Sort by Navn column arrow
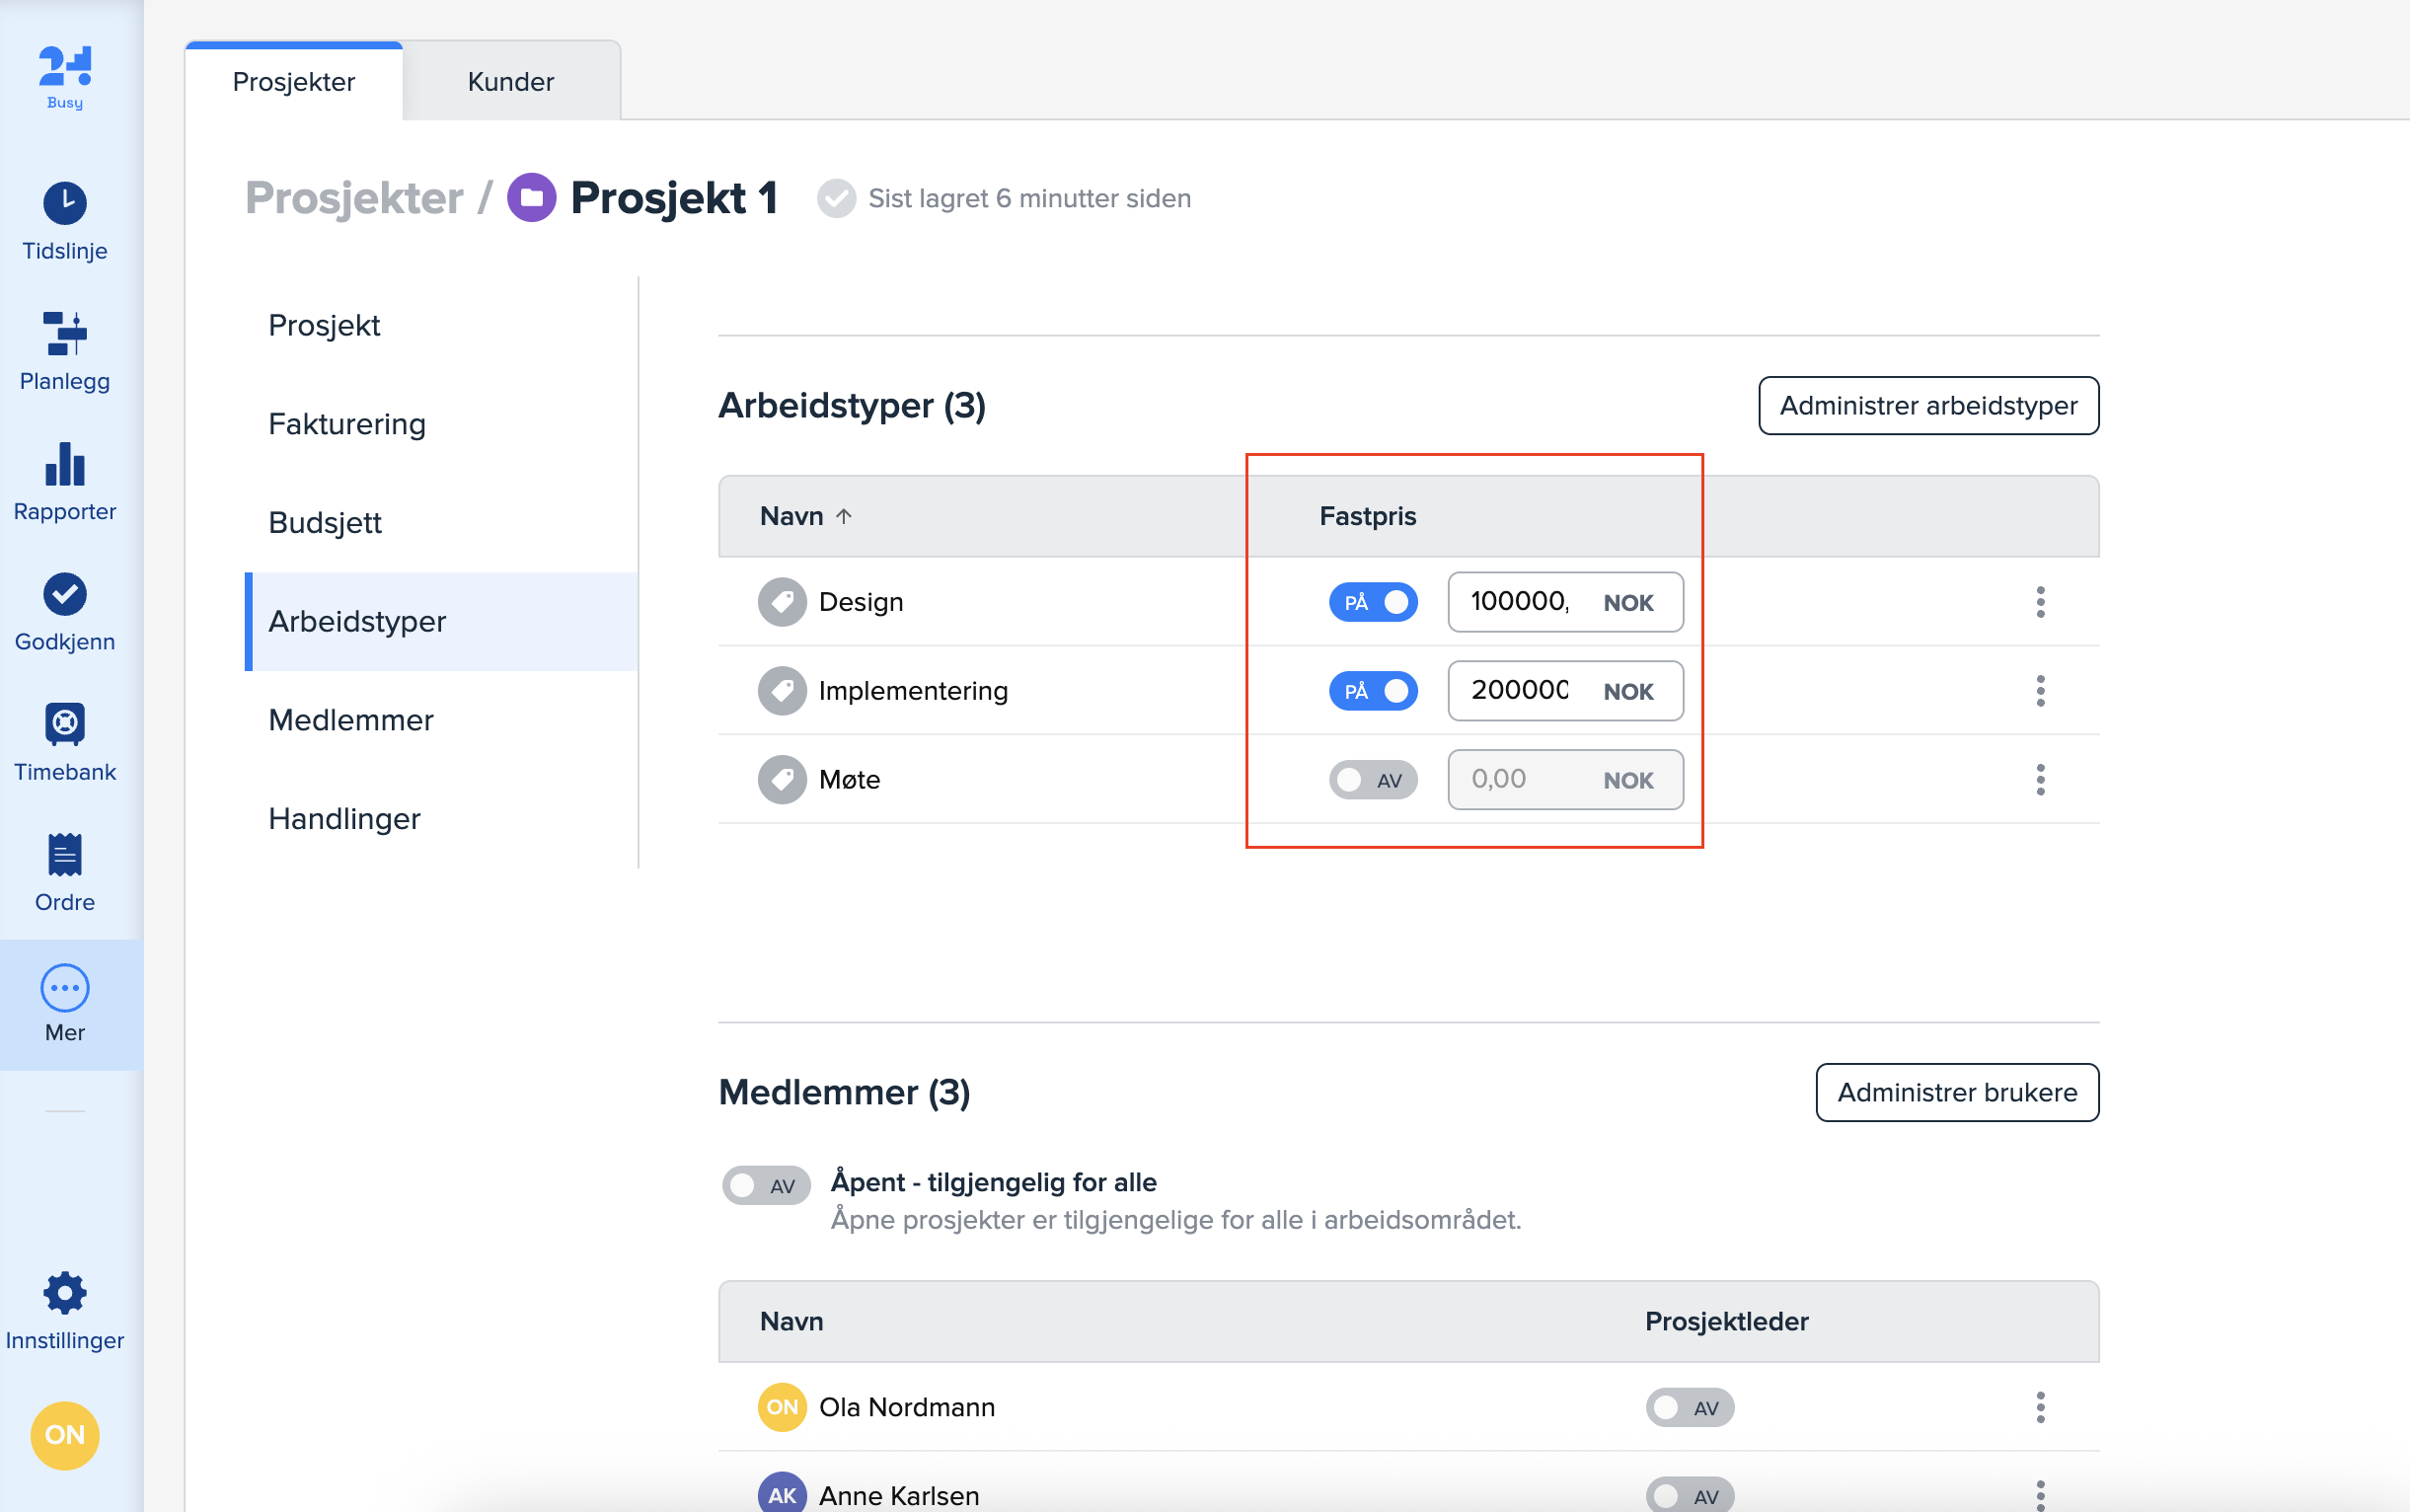2410x1512 pixels. pyautogui.click(x=844, y=516)
